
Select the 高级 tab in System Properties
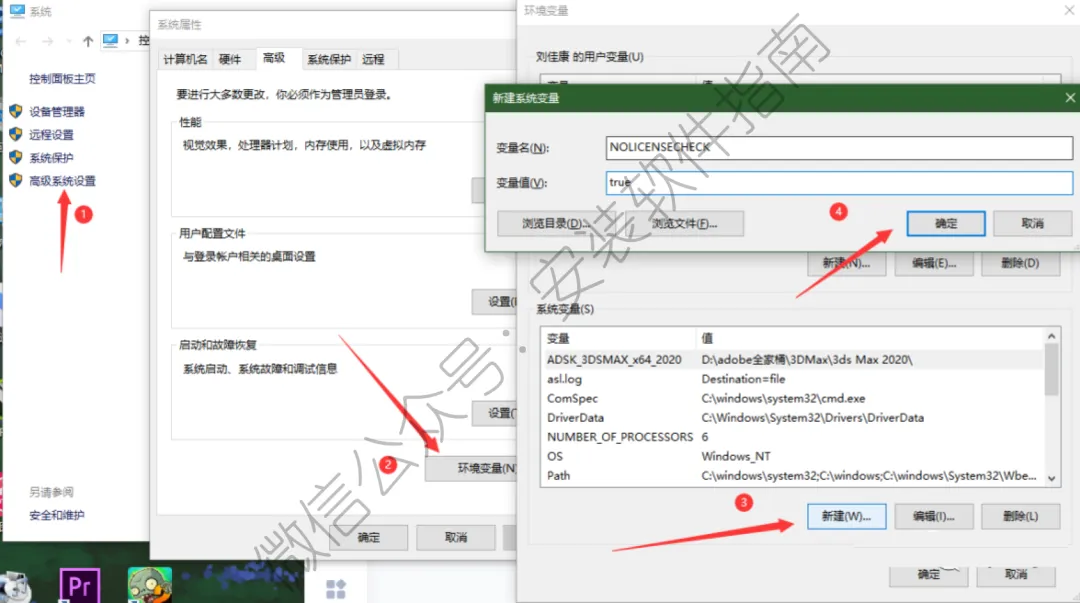pos(273,58)
